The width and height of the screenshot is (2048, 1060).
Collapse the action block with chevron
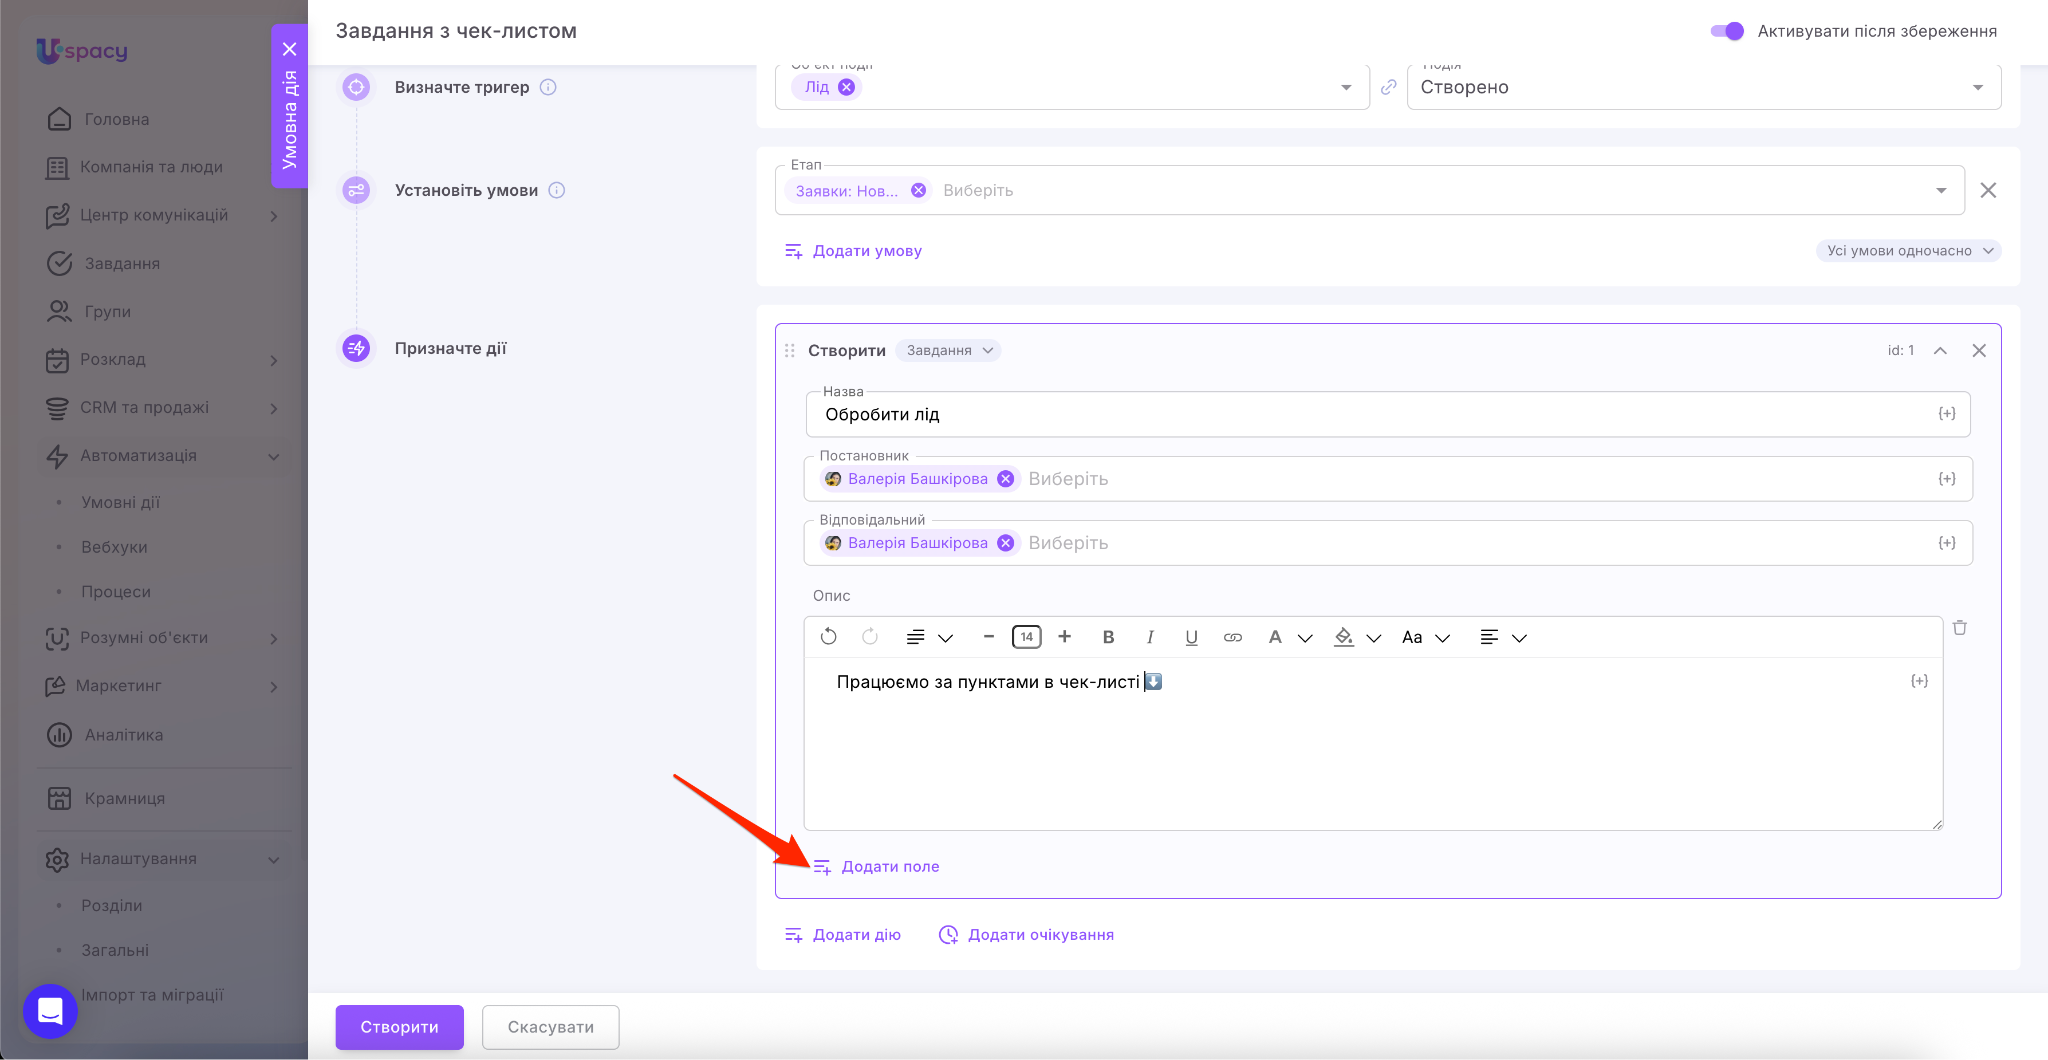coord(1940,351)
